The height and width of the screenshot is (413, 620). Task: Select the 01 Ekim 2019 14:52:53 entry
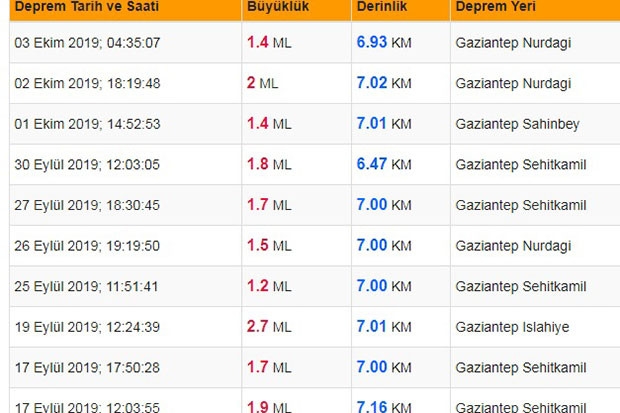[87, 125]
